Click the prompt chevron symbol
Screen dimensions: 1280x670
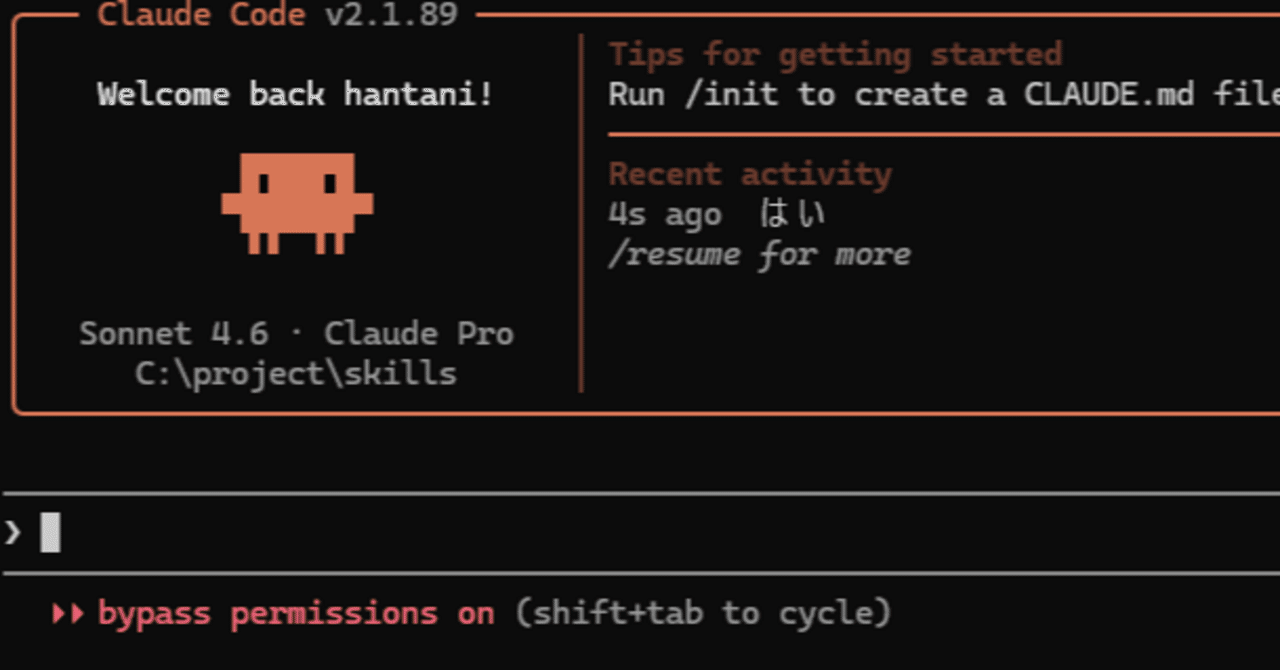(13, 532)
